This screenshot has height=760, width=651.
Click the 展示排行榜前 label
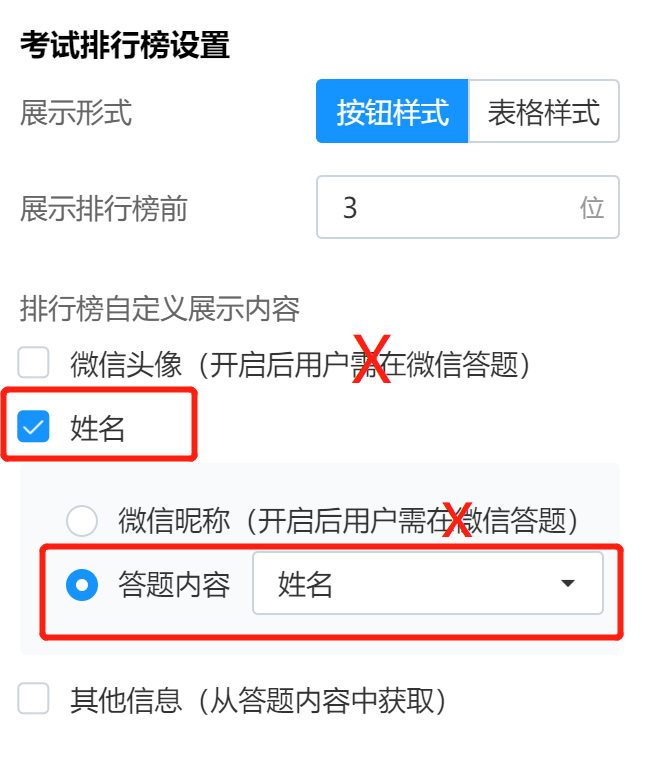(104, 208)
